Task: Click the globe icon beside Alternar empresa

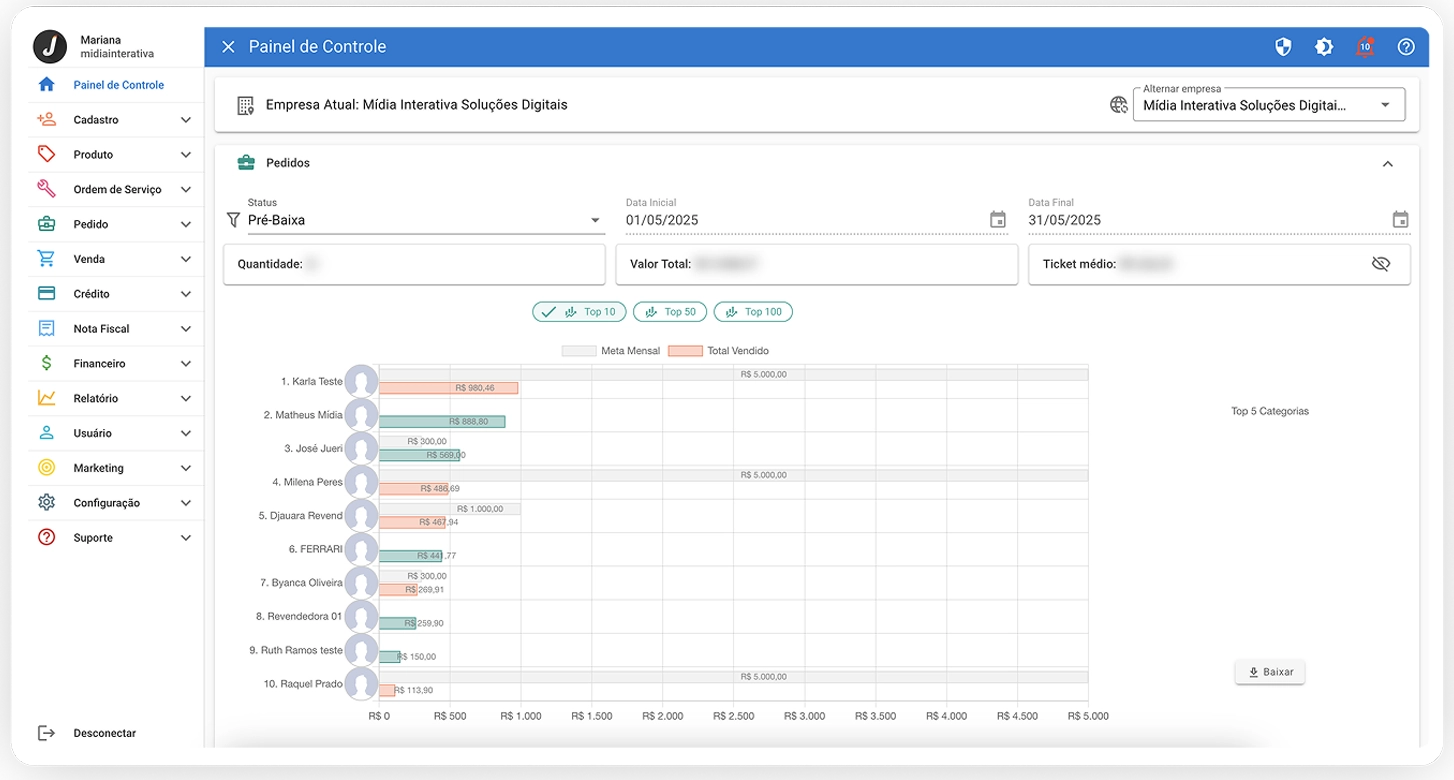Action: pyautogui.click(x=1119, y=105)
